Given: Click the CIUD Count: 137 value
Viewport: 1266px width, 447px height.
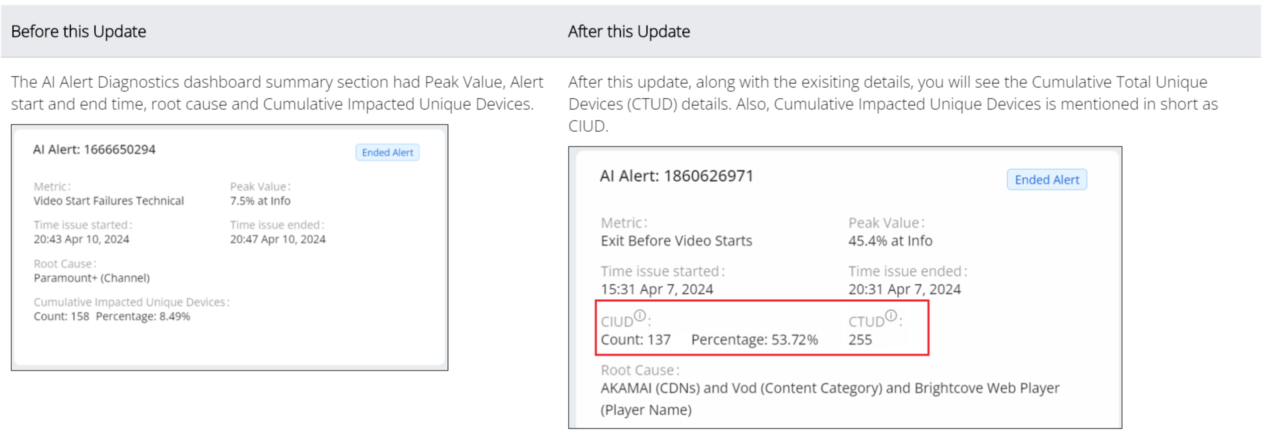Looking at the screenshot, I should click(636, 340).
